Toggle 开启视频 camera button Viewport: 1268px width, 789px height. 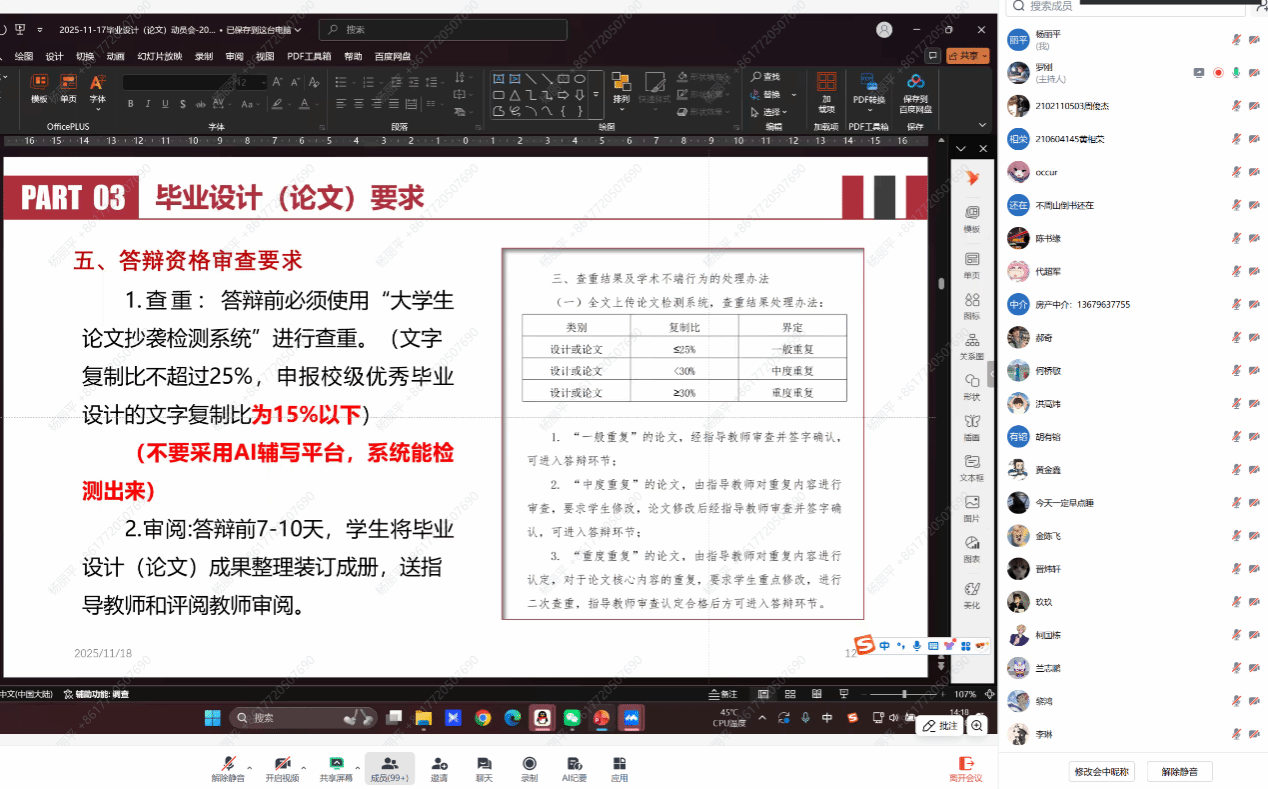point(282,767)
